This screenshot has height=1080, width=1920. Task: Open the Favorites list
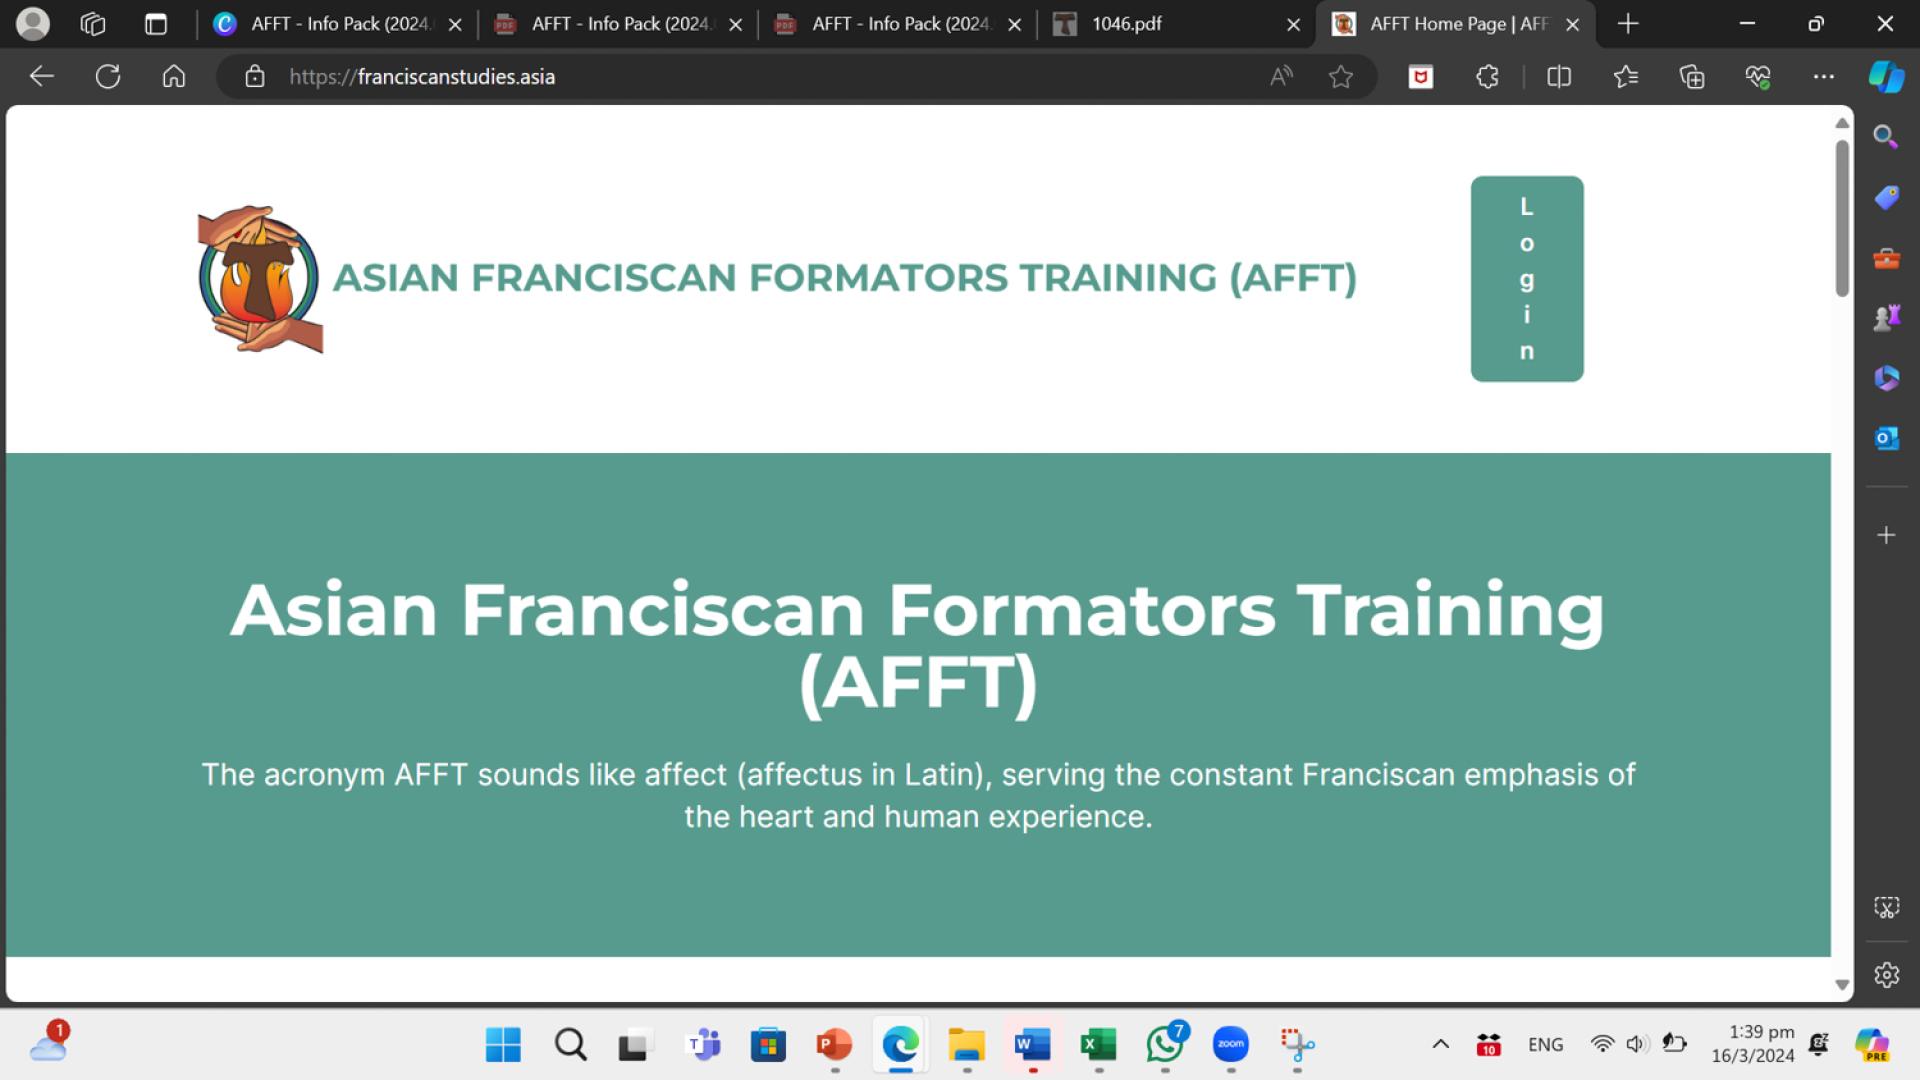point(1625,76)
